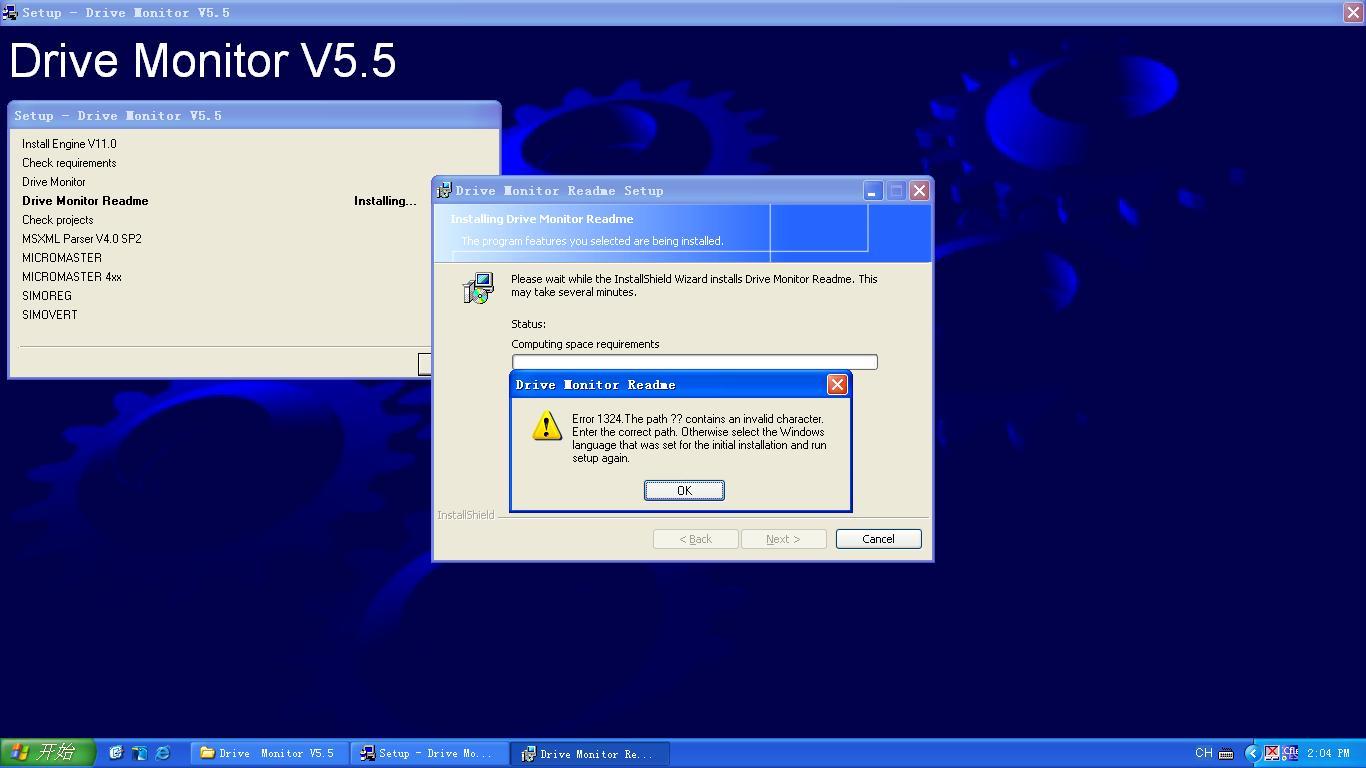This screenshot has width=1366, height=768.
Task: Switch to 'Drive Monitor Re...' taskbar button
Action: [590, 754]
